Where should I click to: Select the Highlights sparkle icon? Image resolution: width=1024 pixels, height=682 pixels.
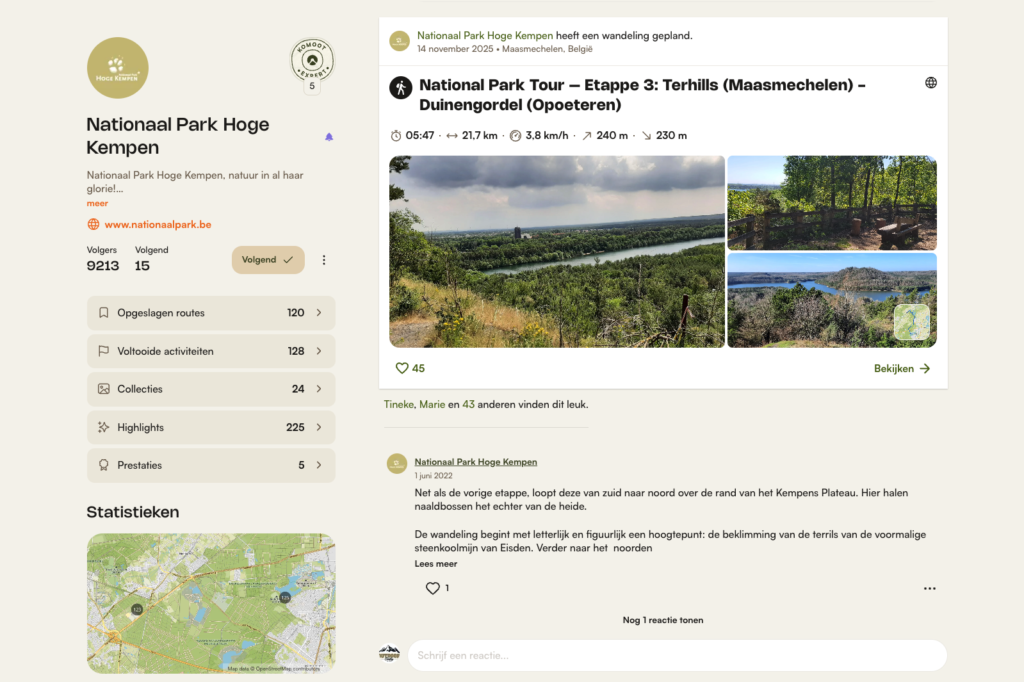point(103,427)
